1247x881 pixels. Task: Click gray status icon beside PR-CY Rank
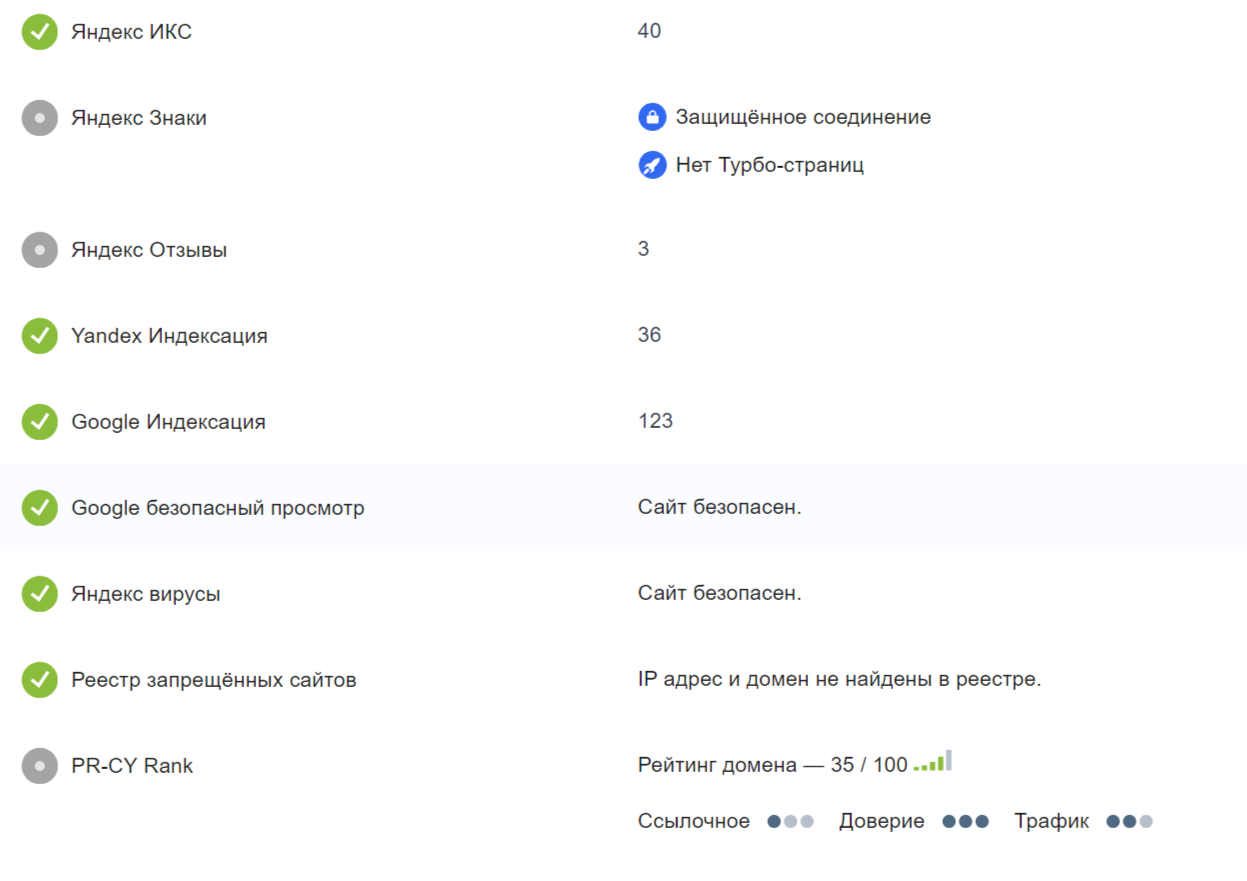pos(40,766)
